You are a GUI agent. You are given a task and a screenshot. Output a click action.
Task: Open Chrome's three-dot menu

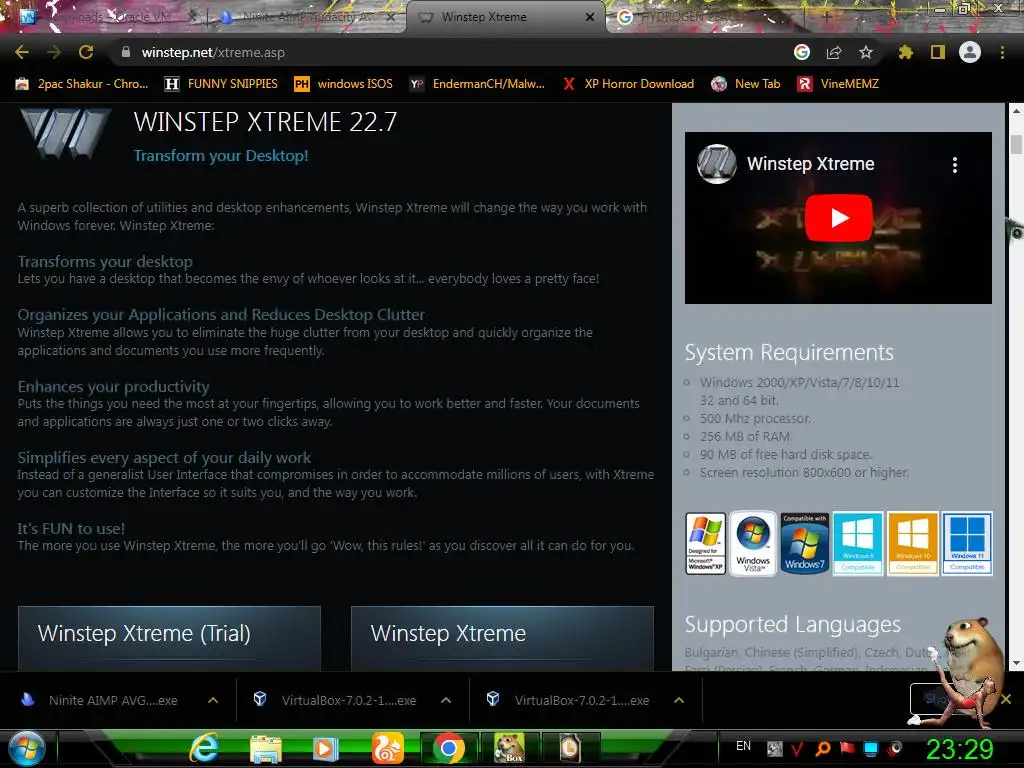click(1002, 52)
